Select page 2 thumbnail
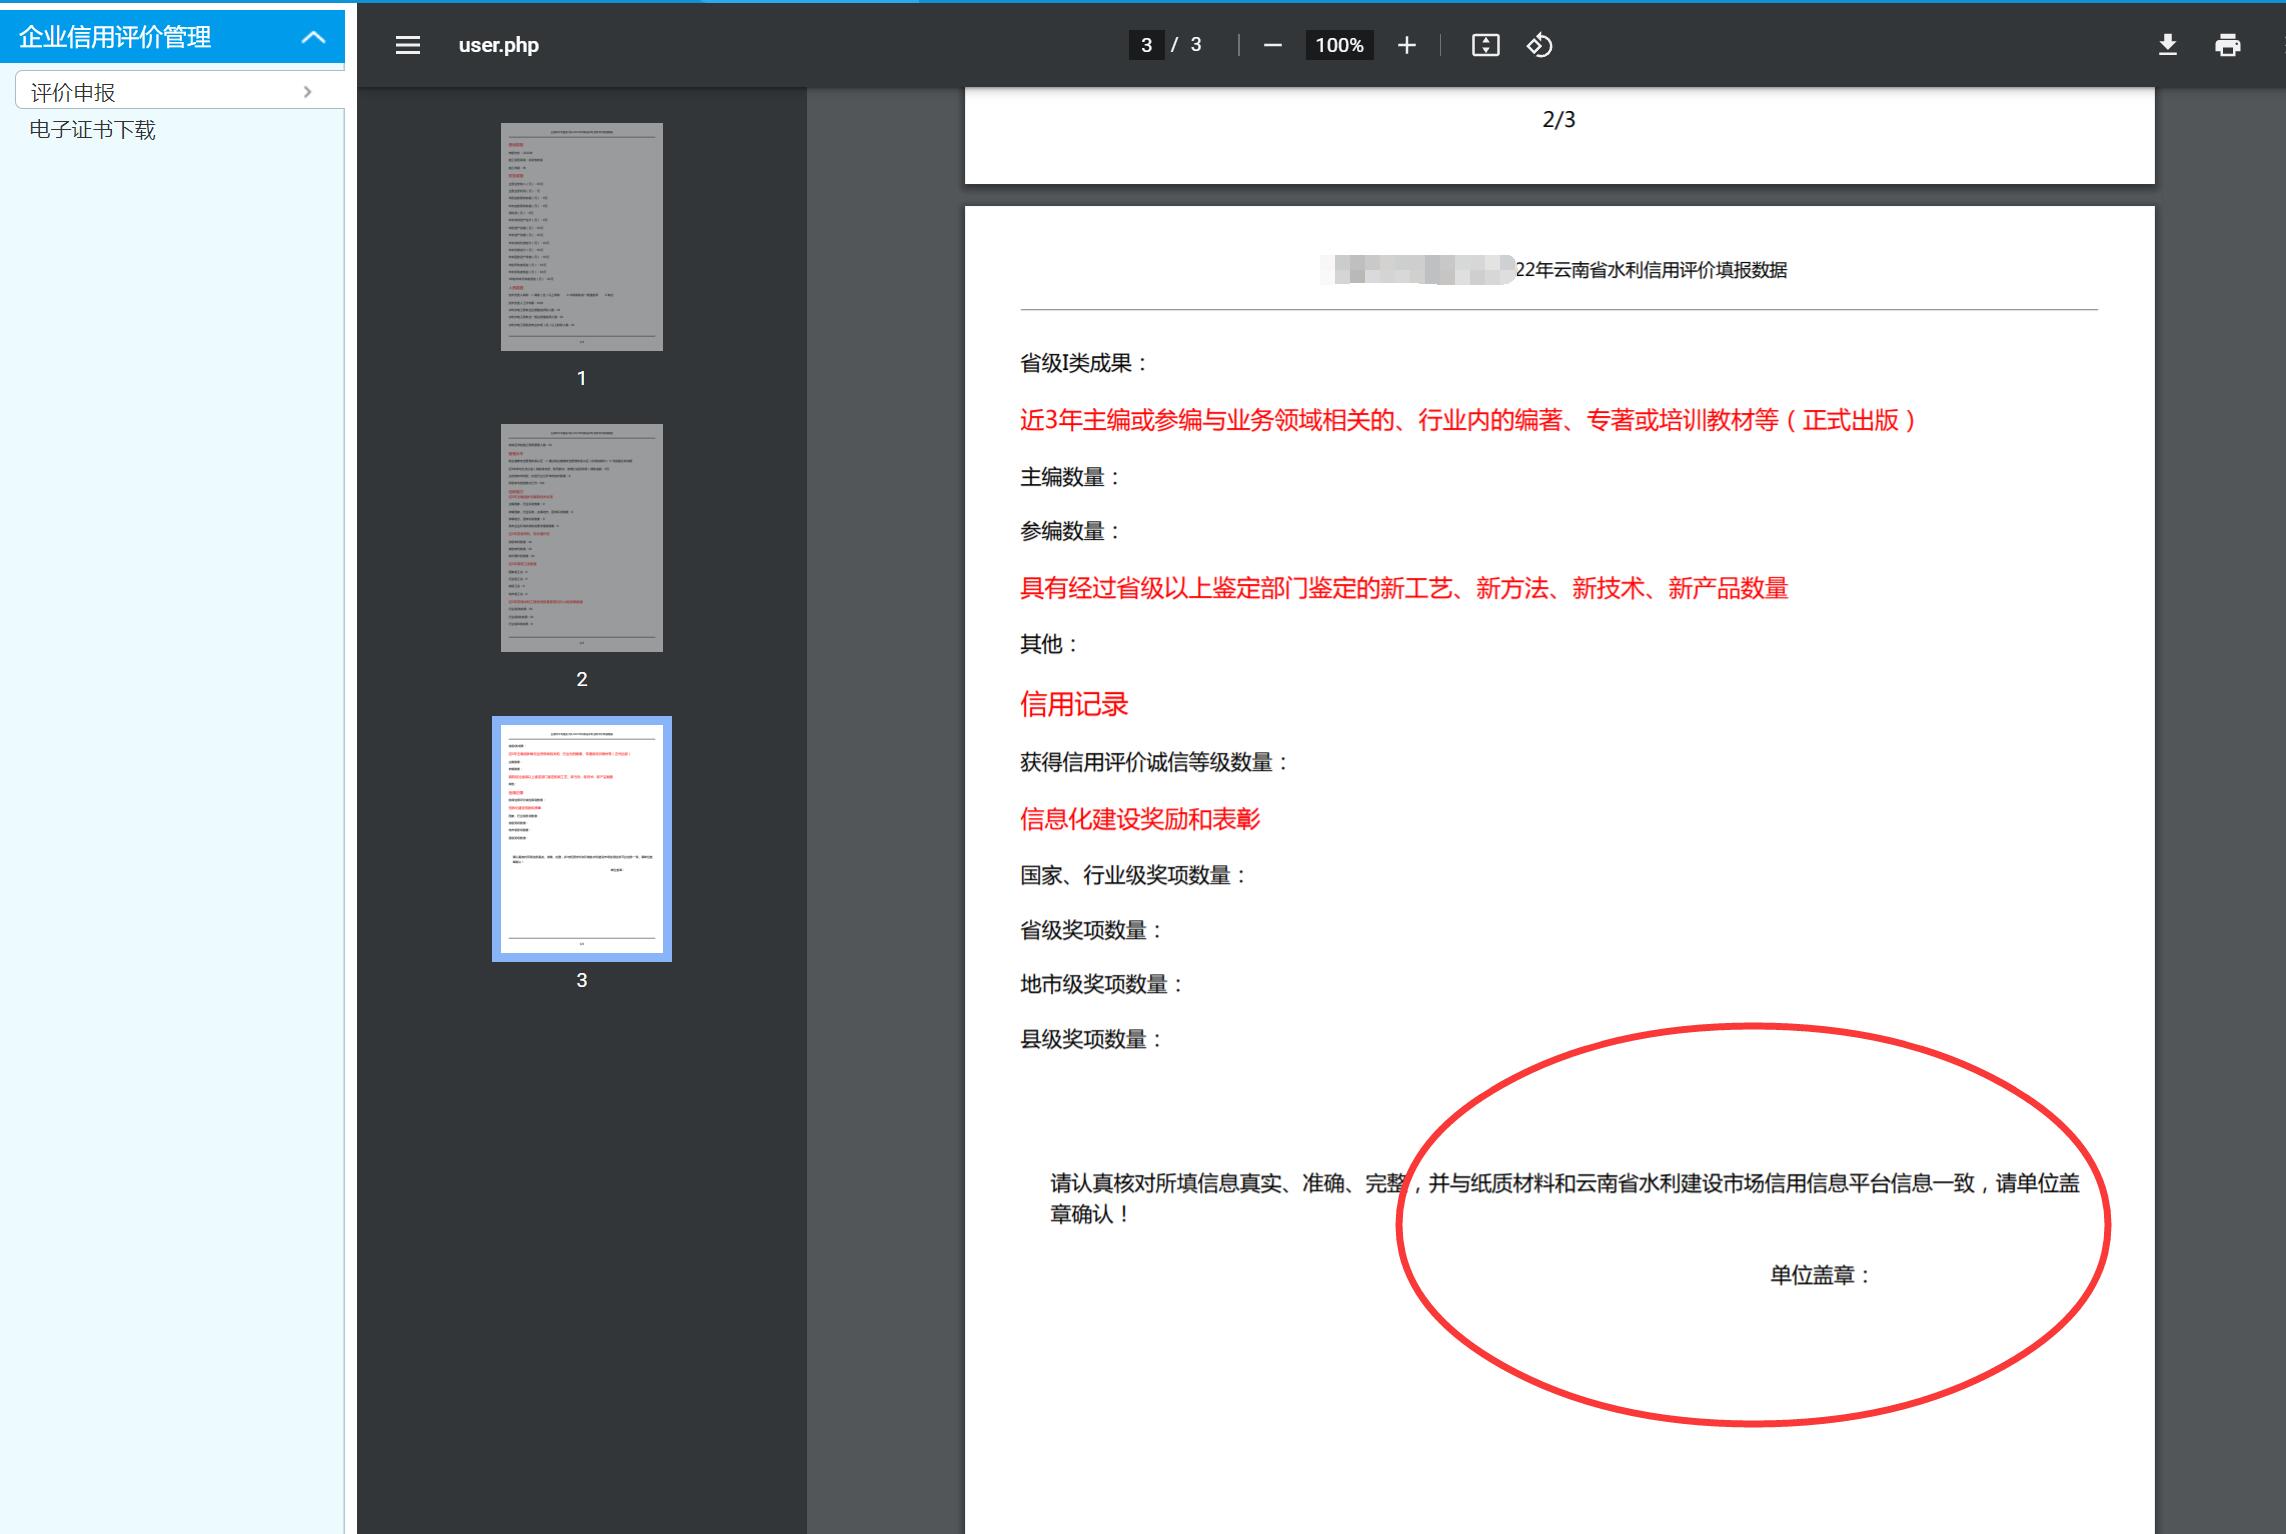Viewport: 2286px width, 1534px height. tap(581, 538)
